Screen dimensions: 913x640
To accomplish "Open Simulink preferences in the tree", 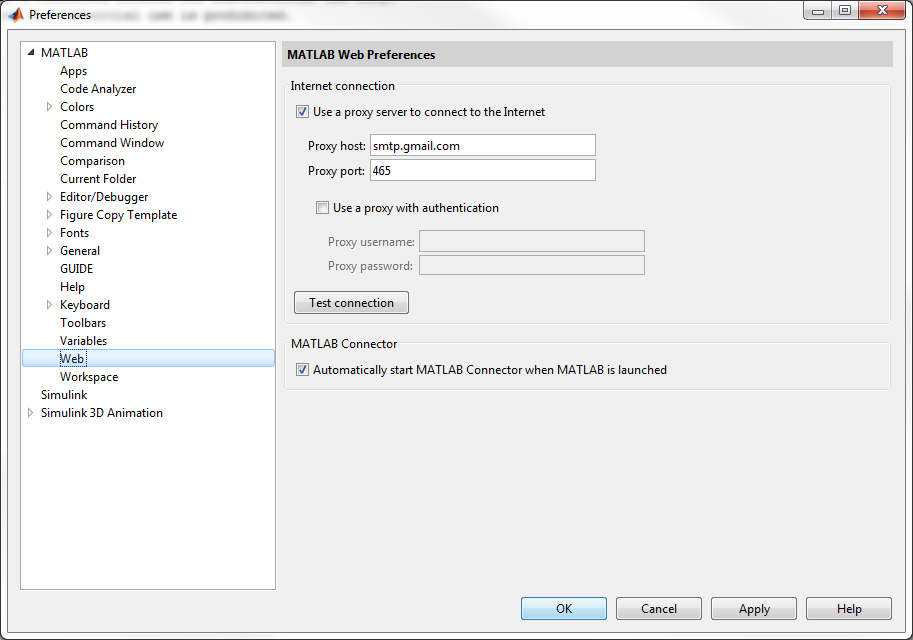I will tap(64, 395).
